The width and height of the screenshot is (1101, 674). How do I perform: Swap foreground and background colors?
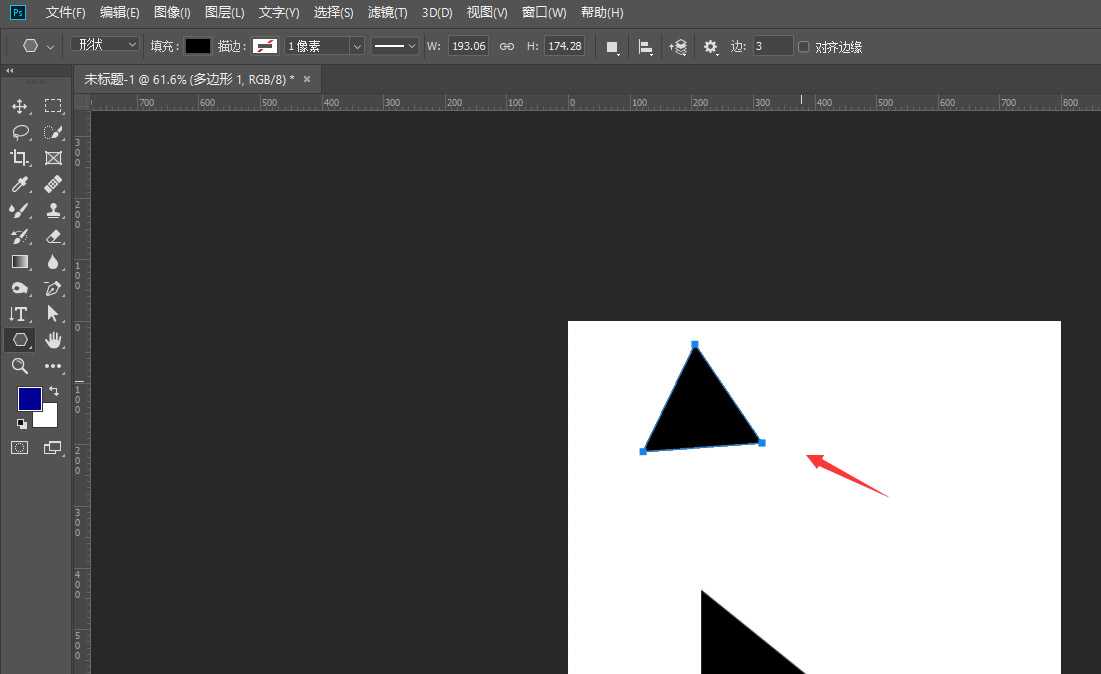[x=54, y=391]
